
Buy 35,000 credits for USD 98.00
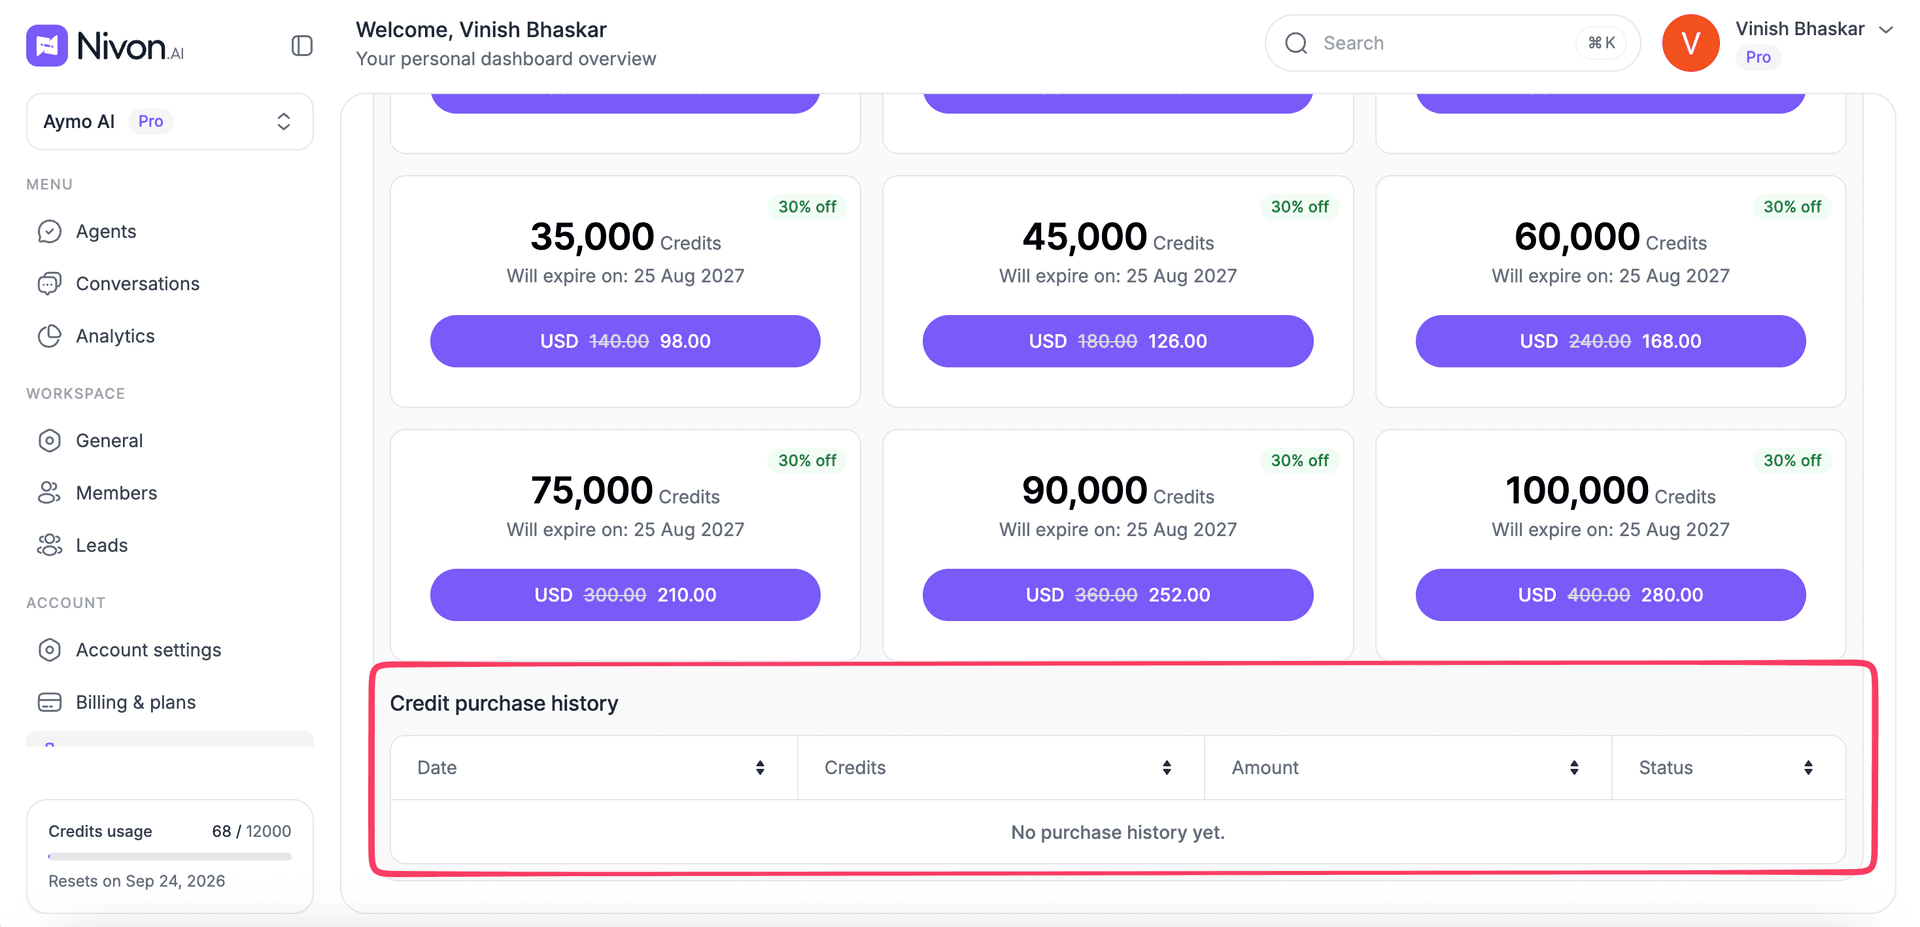625,341
